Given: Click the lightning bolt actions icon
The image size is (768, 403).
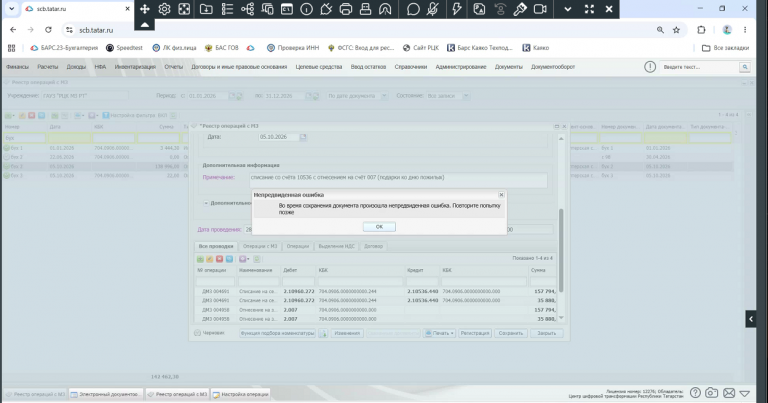Looking at the screenshot, I should 456,9.
